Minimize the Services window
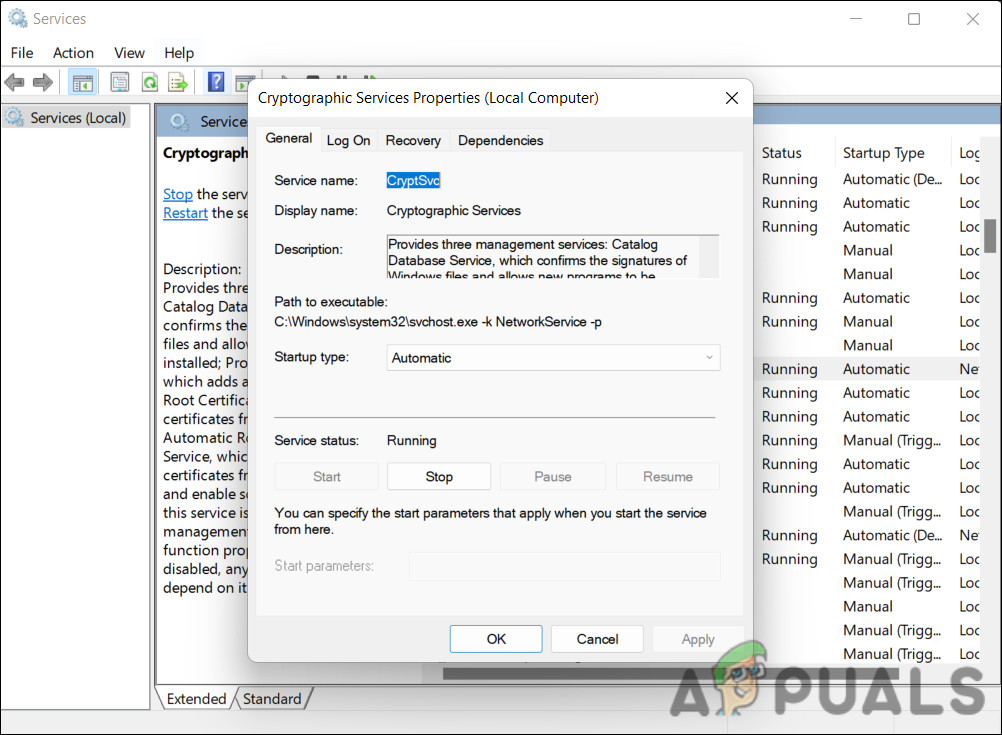Viewport: 1002px width, 735px height. pyautogui.click(x=856, y=19)
